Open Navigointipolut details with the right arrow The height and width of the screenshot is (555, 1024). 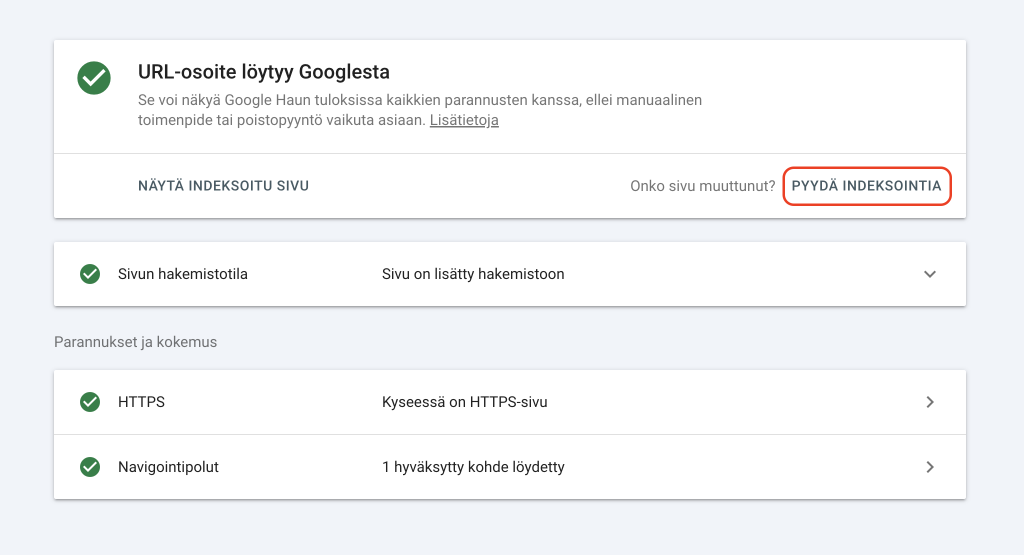(x=930, y=467)
